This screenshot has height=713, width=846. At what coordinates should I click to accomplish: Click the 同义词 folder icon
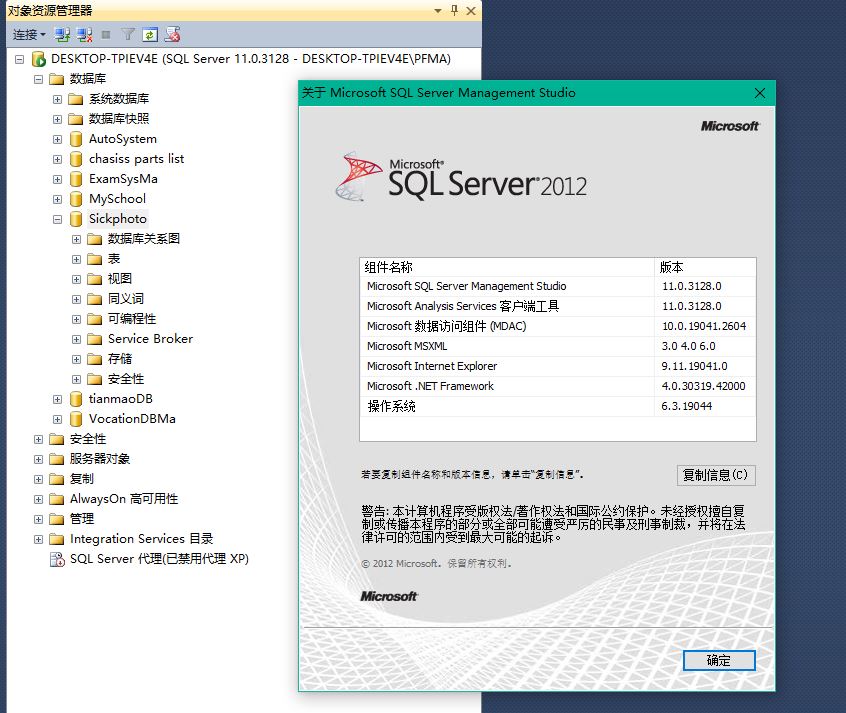(x=94, y=299)
